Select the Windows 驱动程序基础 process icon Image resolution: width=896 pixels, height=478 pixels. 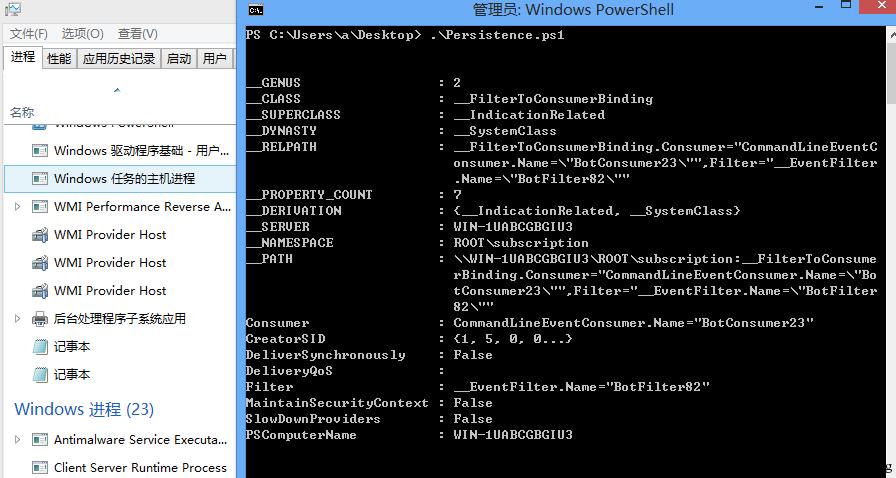coord(39,151)
